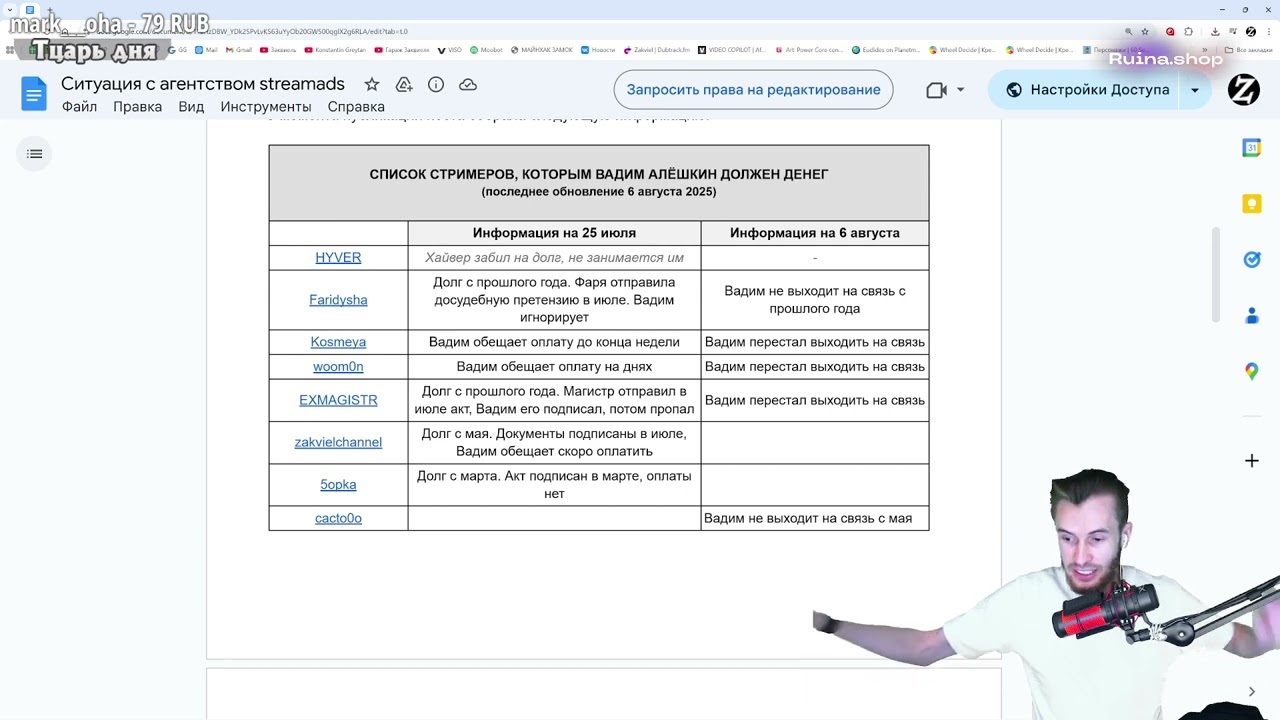Open the Файл menu

79,107
